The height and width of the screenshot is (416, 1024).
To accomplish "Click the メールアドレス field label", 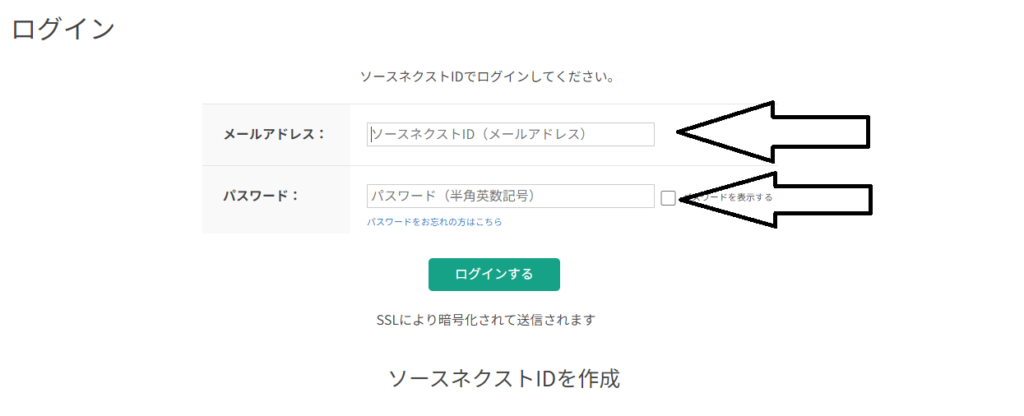I will [x=273, y=134].
